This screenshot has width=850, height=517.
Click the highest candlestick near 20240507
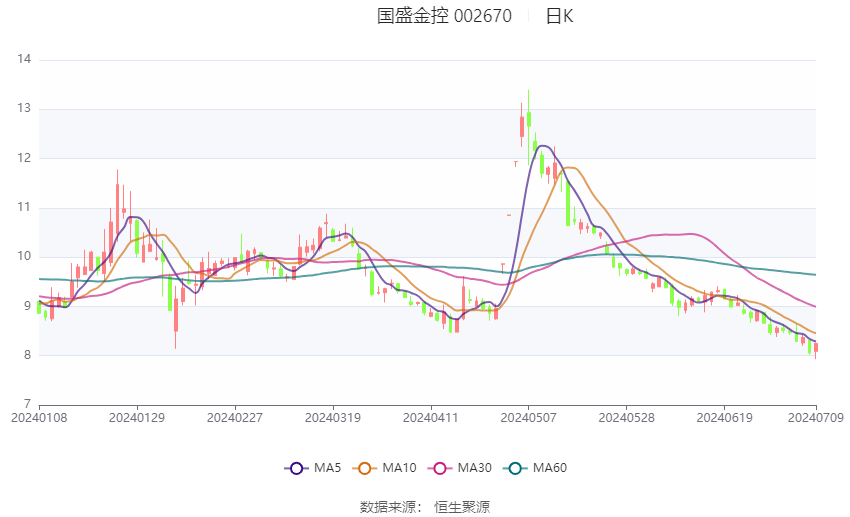click(x=529, y=127)
